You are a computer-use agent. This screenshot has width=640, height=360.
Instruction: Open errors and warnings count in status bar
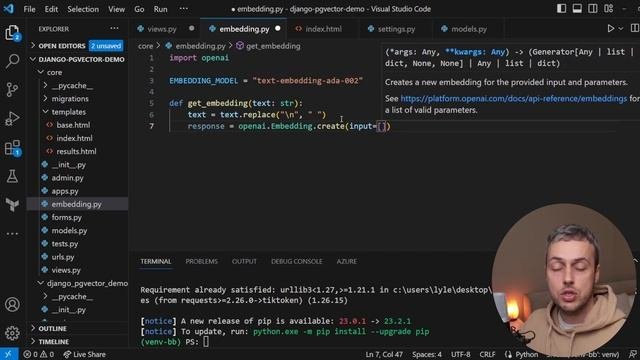point(38,354)
